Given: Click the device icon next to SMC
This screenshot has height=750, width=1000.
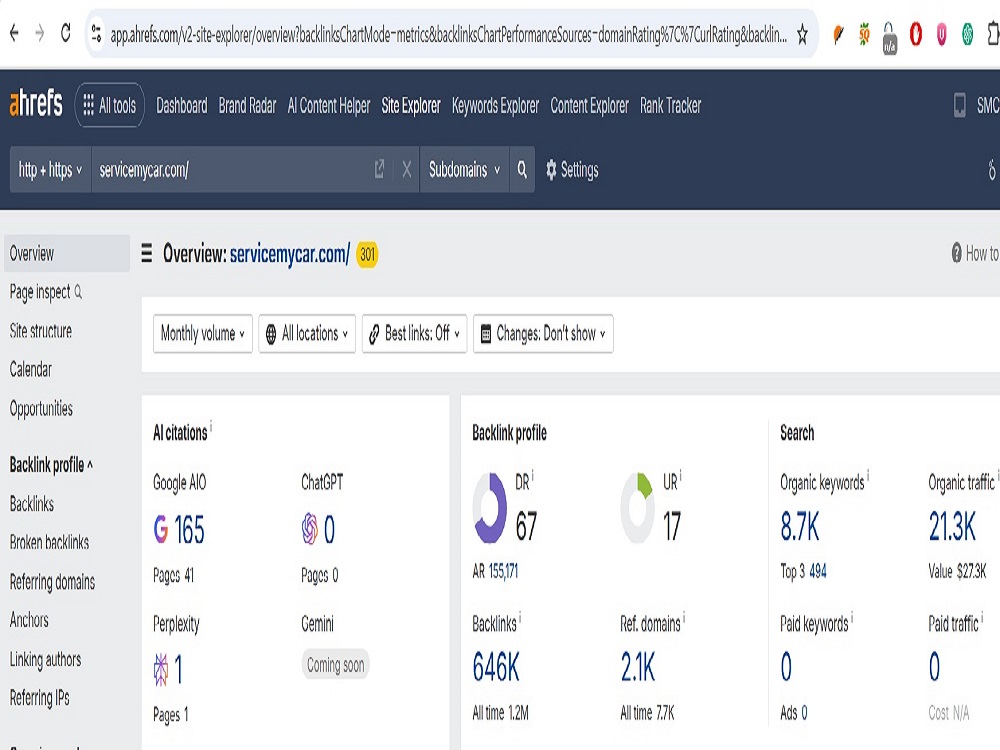Looking at the screenshot, I should [x=959, y=105].
